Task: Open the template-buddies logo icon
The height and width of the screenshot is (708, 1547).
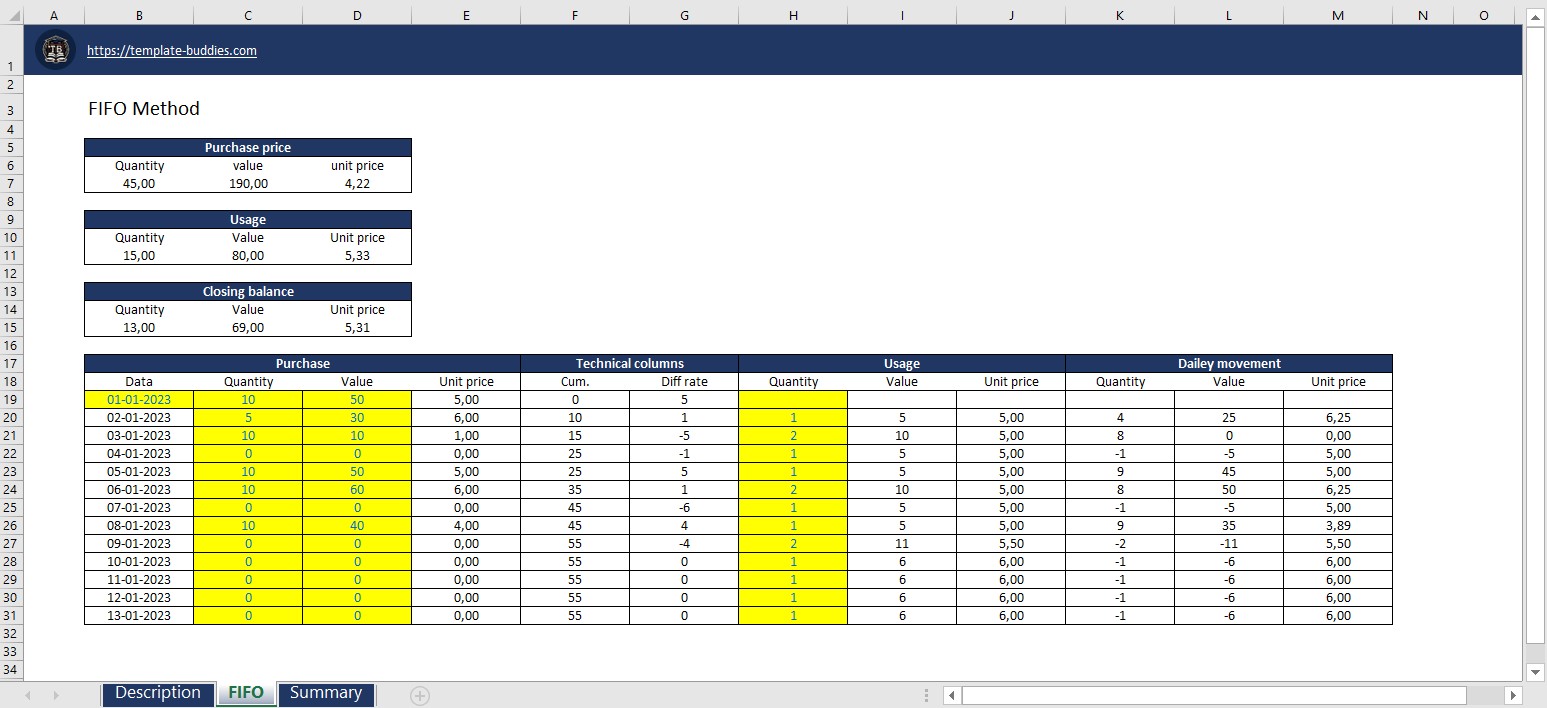Action: (x=55, y=49)
